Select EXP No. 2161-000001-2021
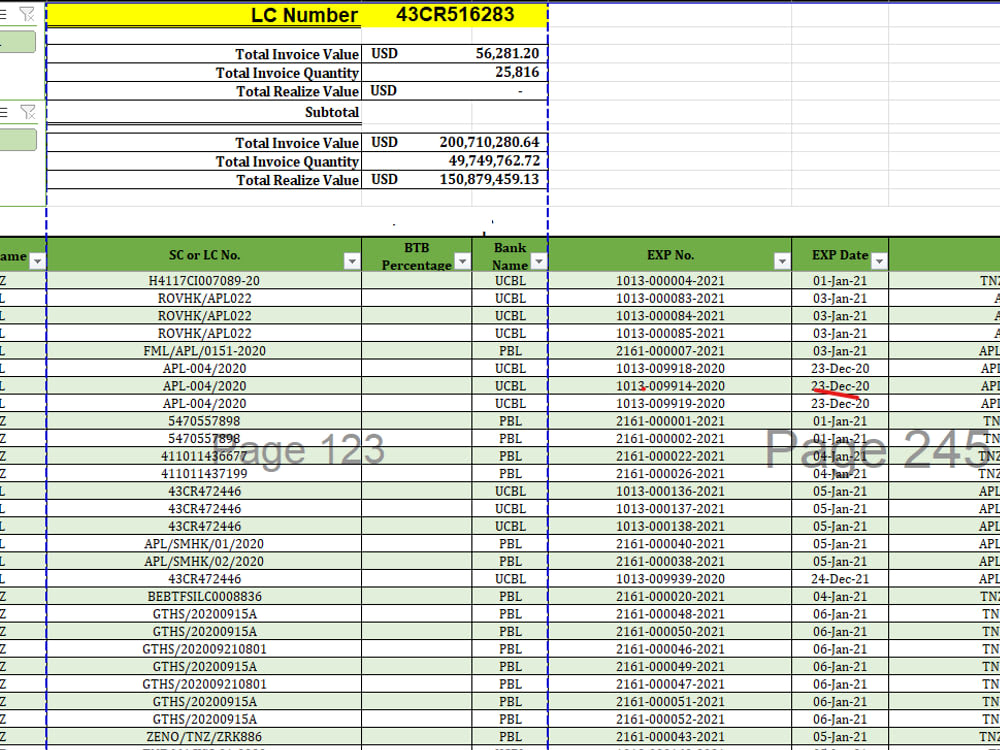The image size is (1000, 750). tap(670, 421)
